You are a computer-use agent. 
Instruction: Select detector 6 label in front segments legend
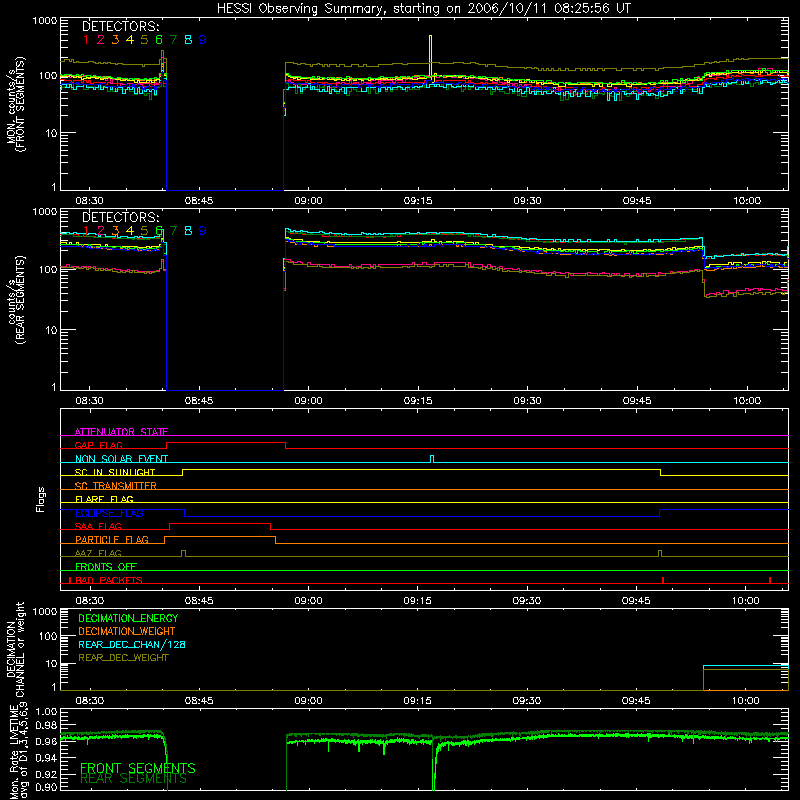click(x=159, y=40)
